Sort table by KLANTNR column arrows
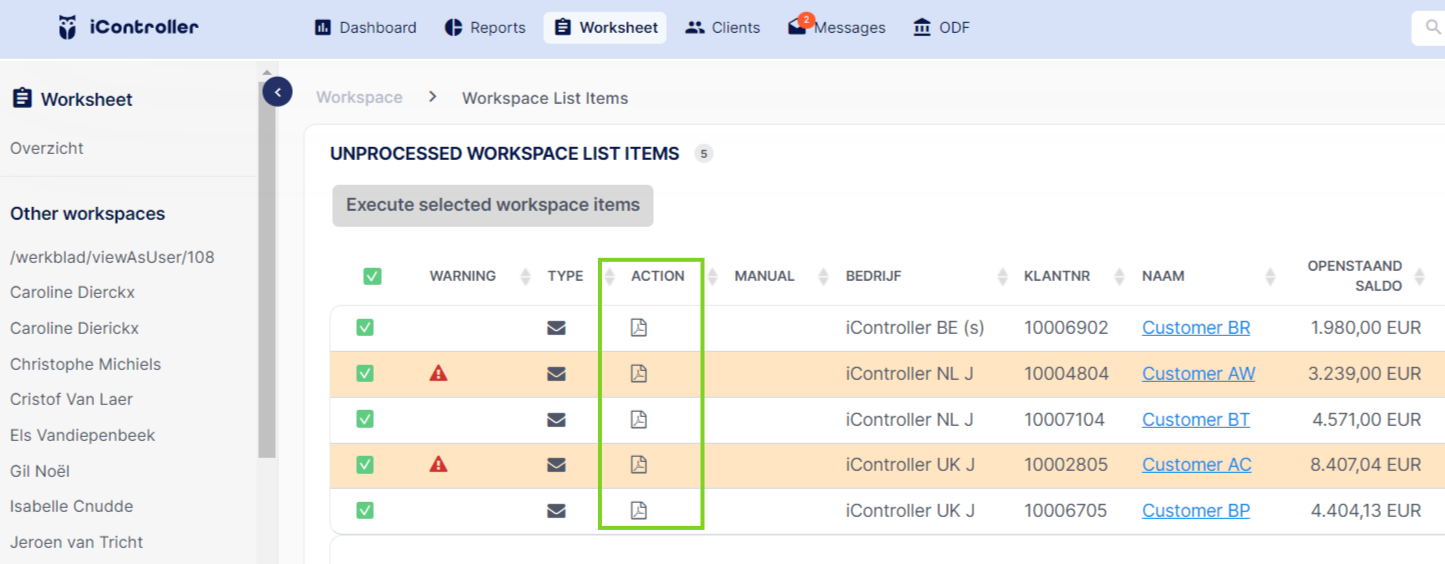This screenshot has width=1445, height=564. (x=1115, y=277)
